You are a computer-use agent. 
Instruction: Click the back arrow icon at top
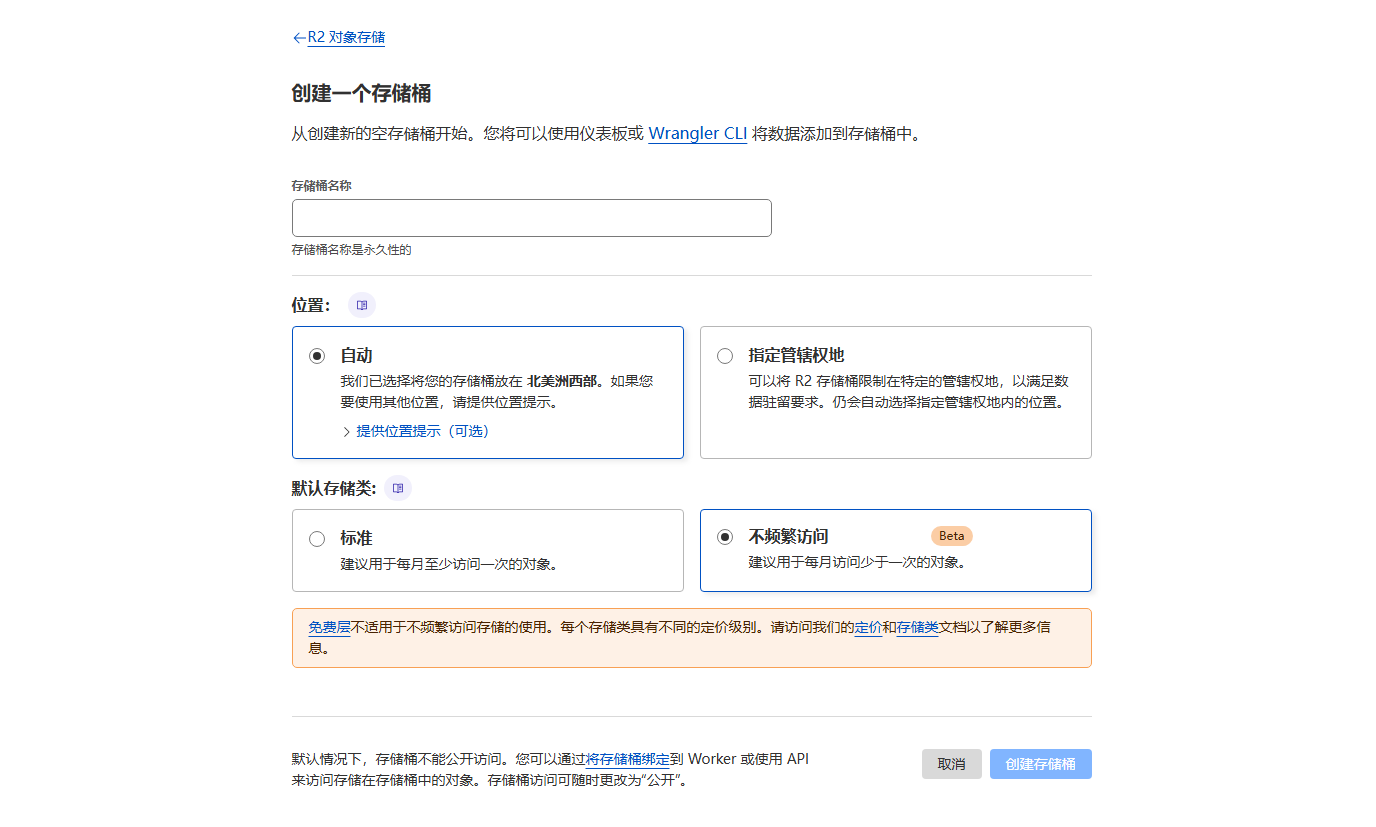pos(299,38)
